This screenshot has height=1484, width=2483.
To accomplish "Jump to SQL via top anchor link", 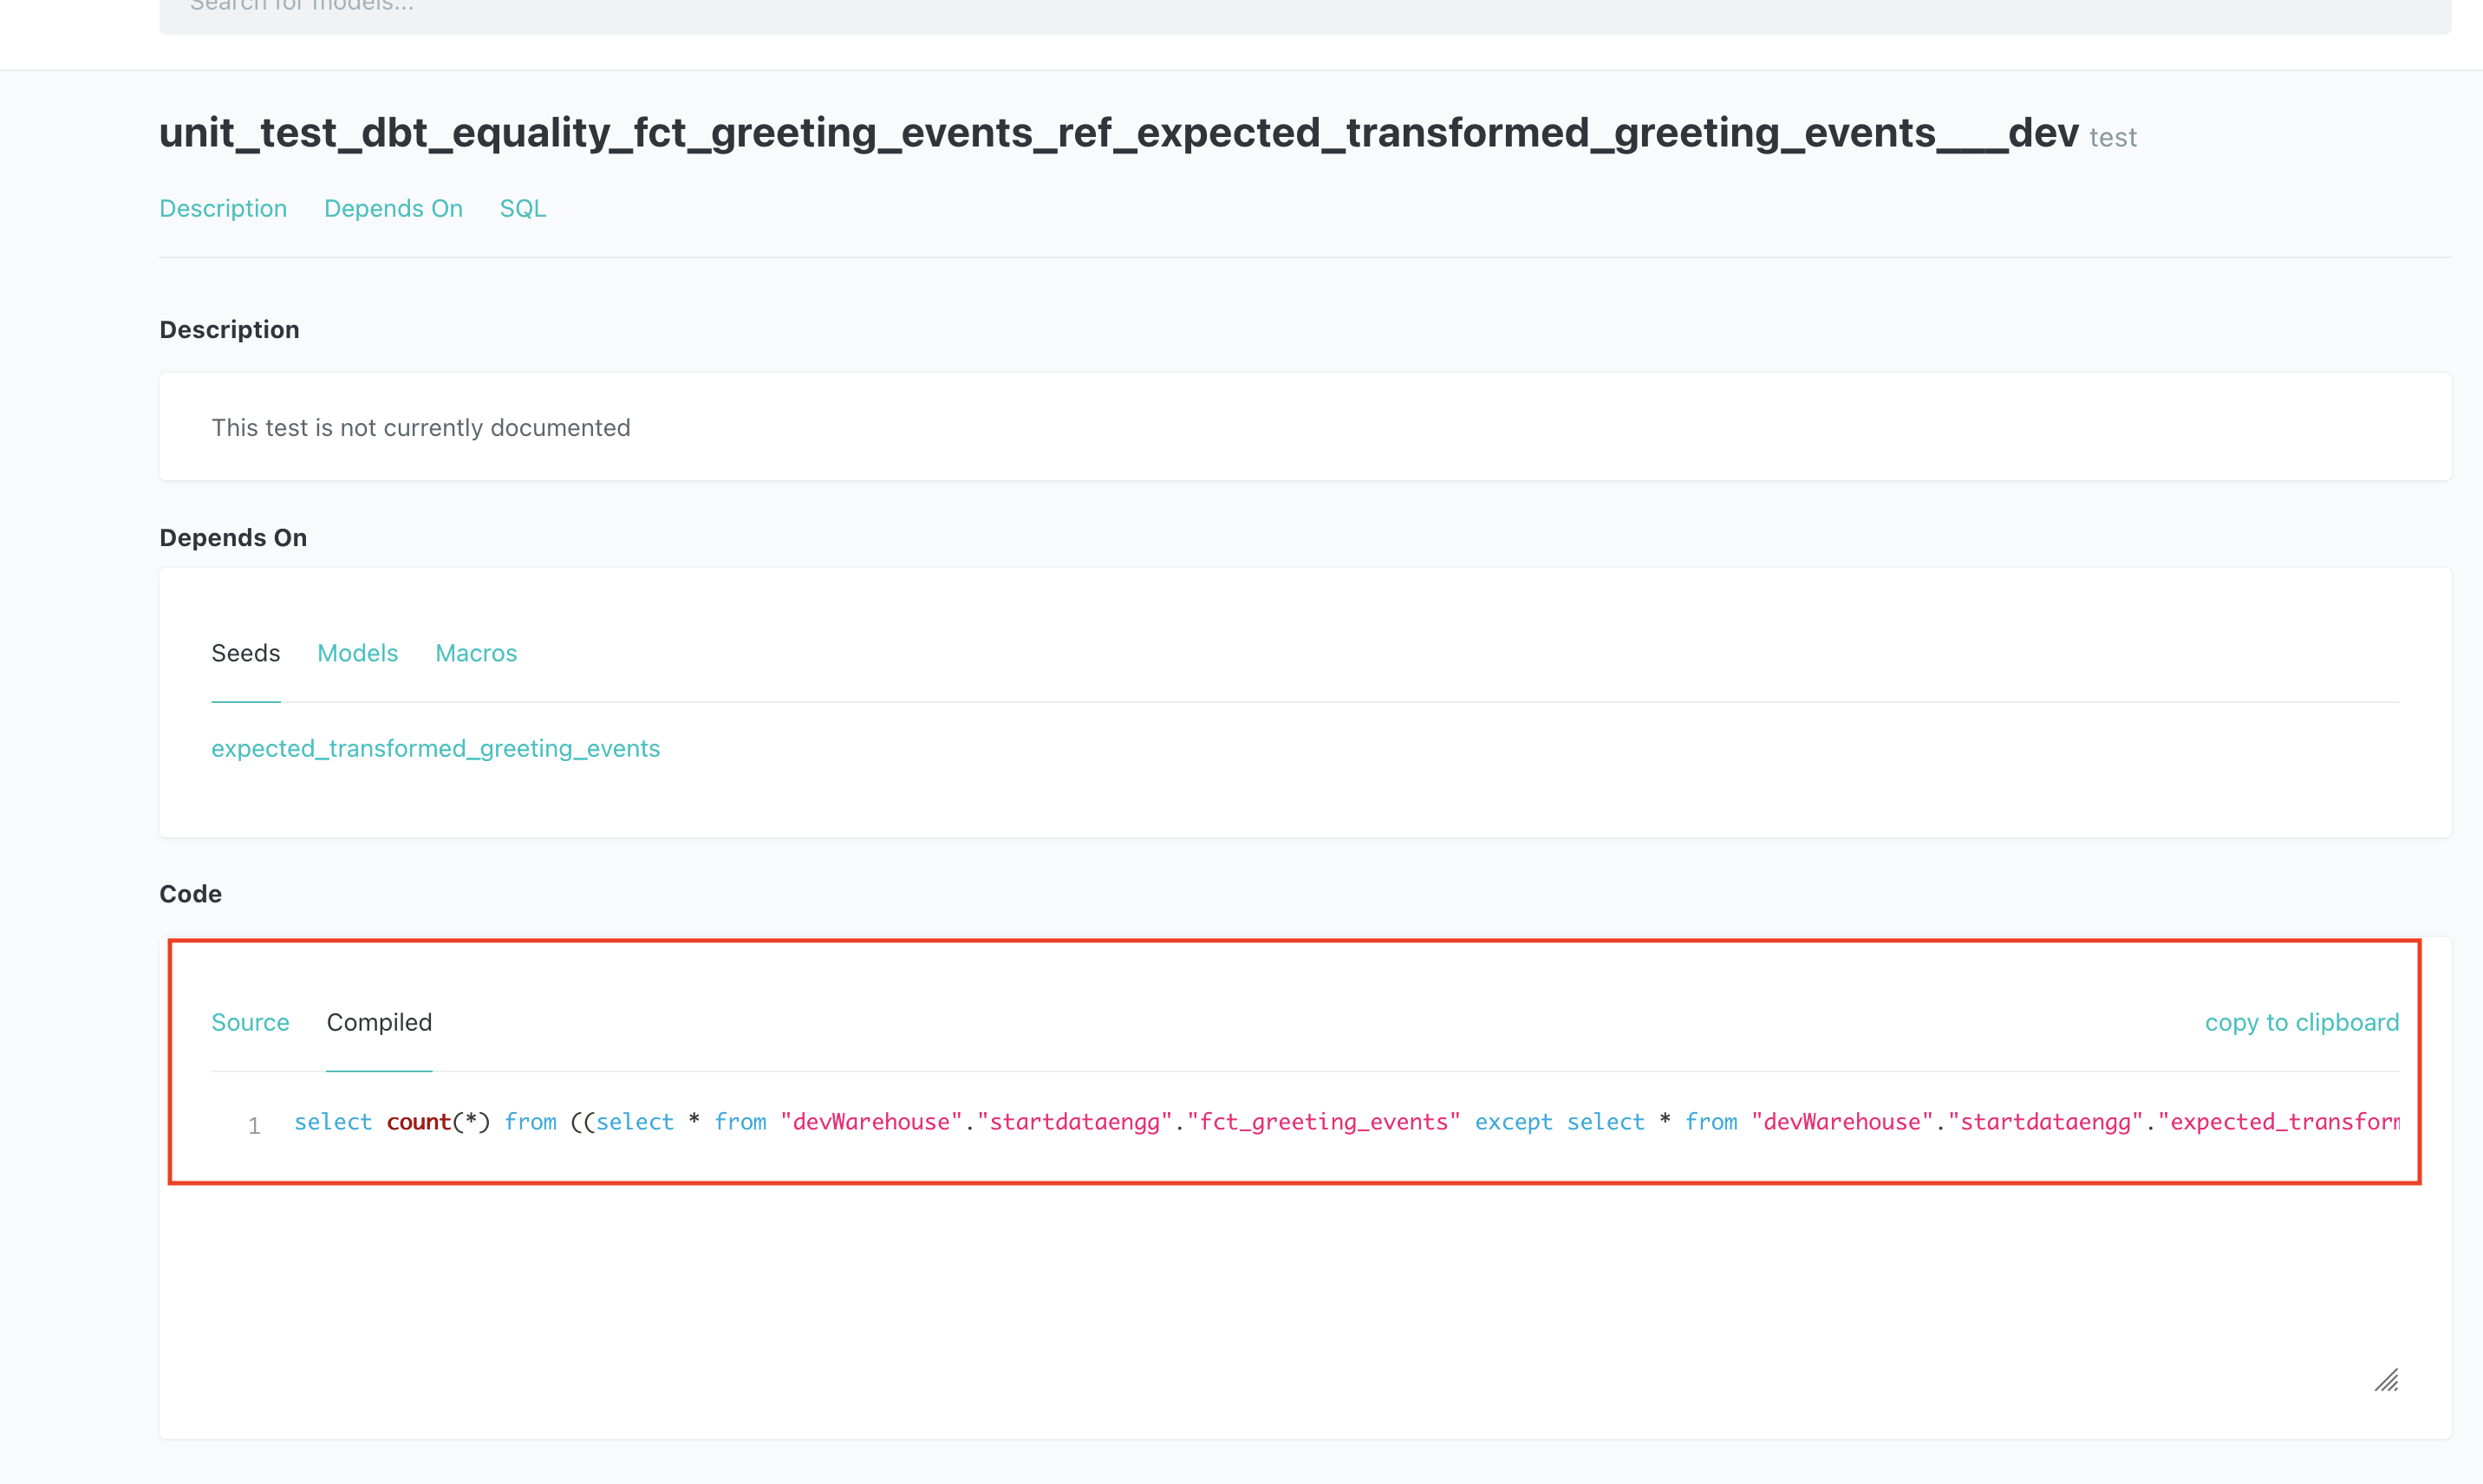I will click(x=522, y=208).
